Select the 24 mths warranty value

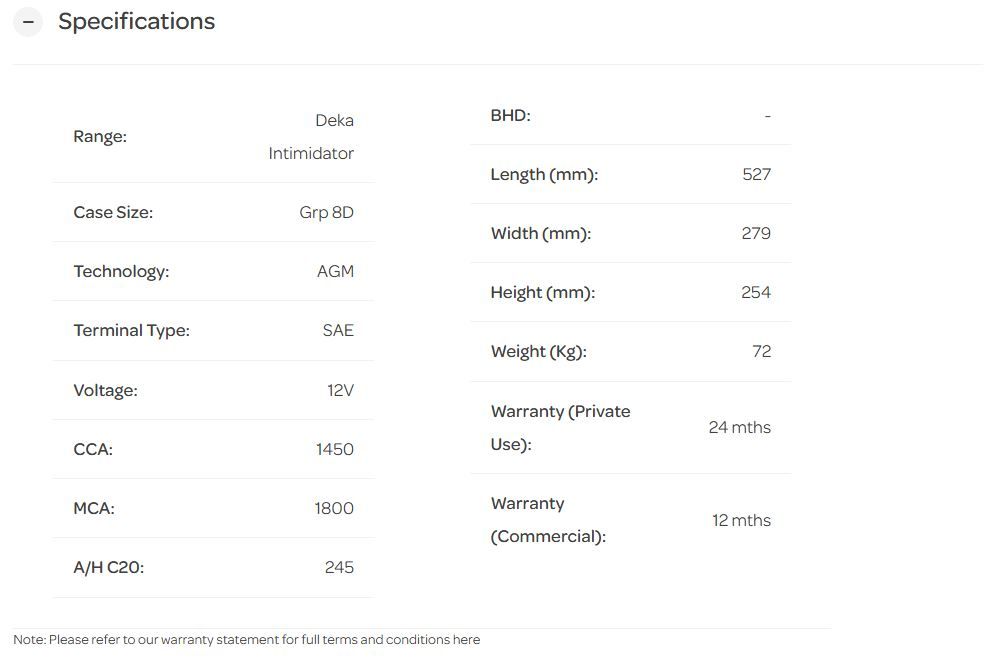coord(739,427)
